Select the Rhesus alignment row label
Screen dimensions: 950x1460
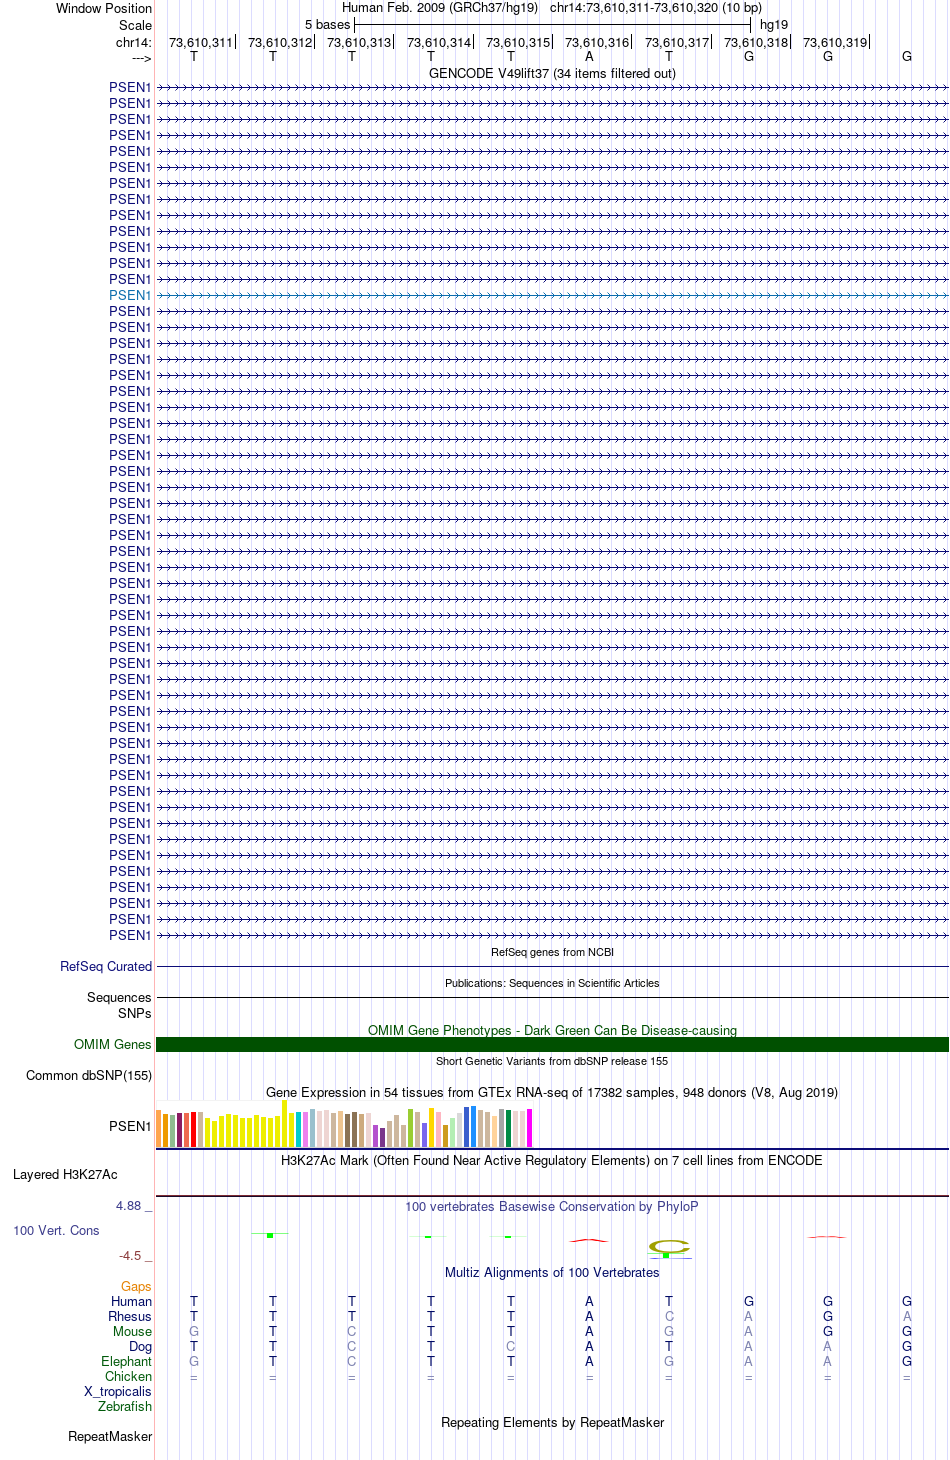[130, 1316]
